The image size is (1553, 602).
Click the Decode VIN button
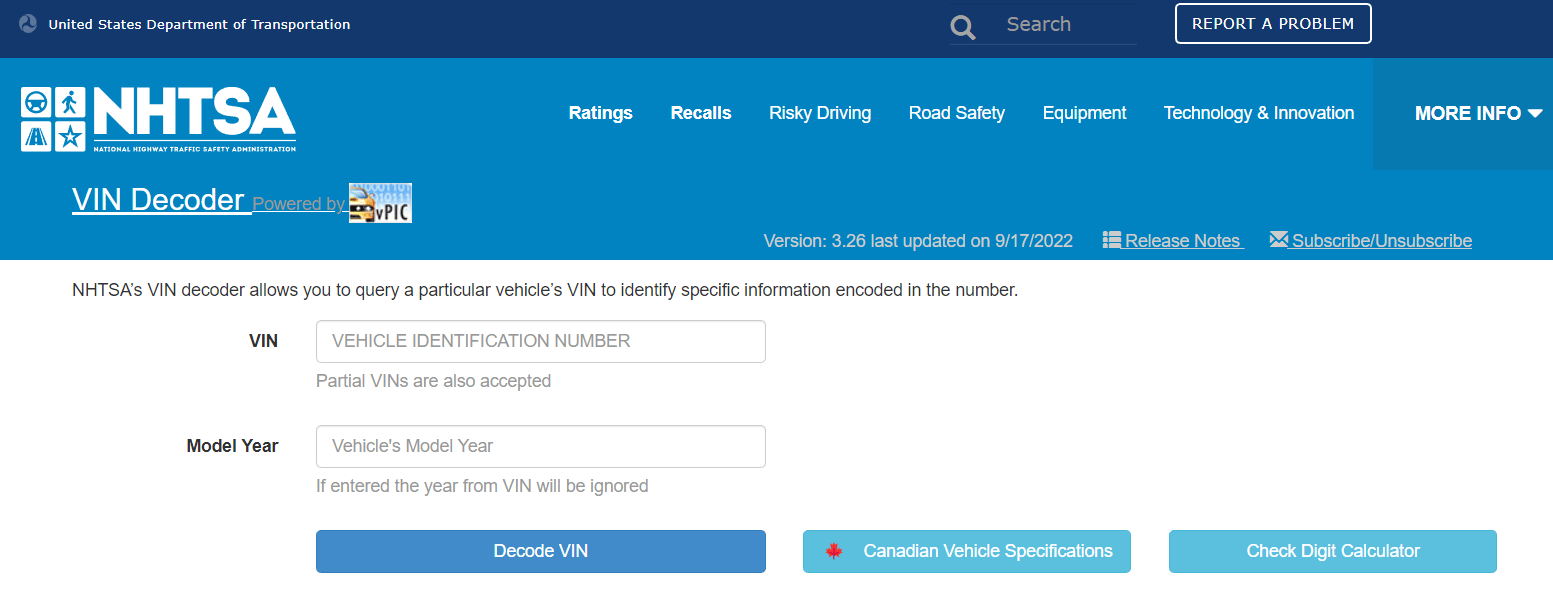pos(540,550)
